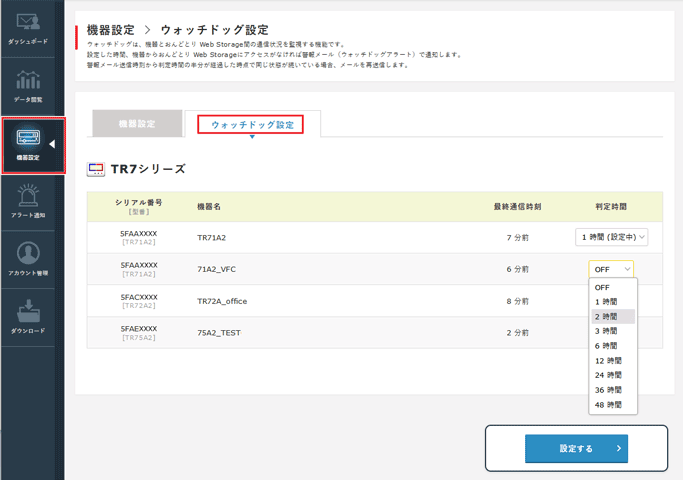Switch to the 機器設定 tab
Image resolution: width=683 pixels, height=480 pixels.
coord(137,124)
